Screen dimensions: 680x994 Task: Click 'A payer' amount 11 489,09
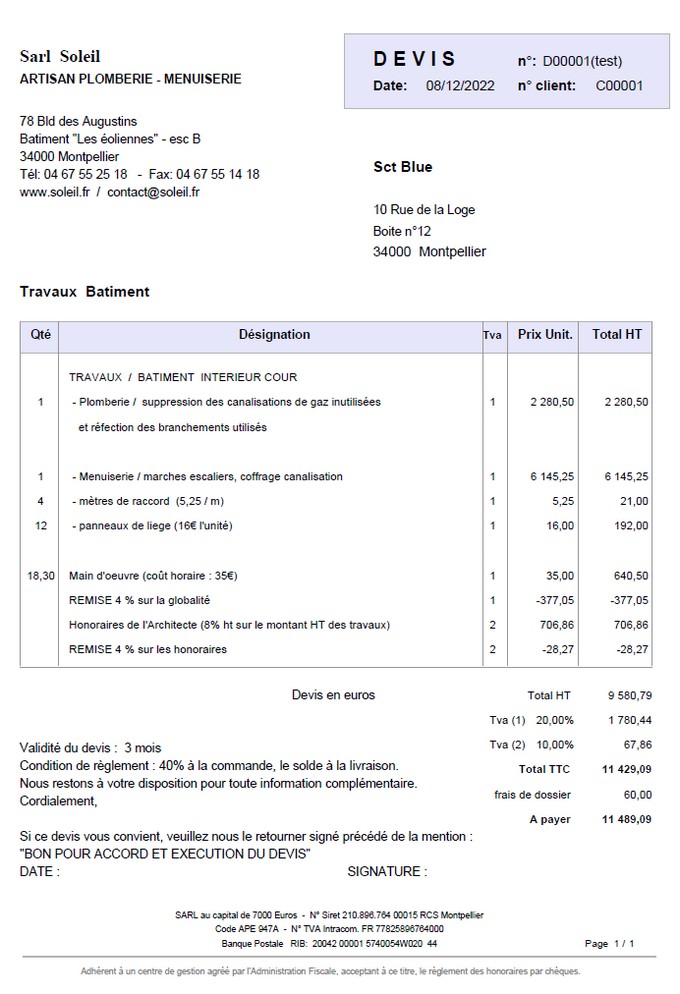click(627, 820)
